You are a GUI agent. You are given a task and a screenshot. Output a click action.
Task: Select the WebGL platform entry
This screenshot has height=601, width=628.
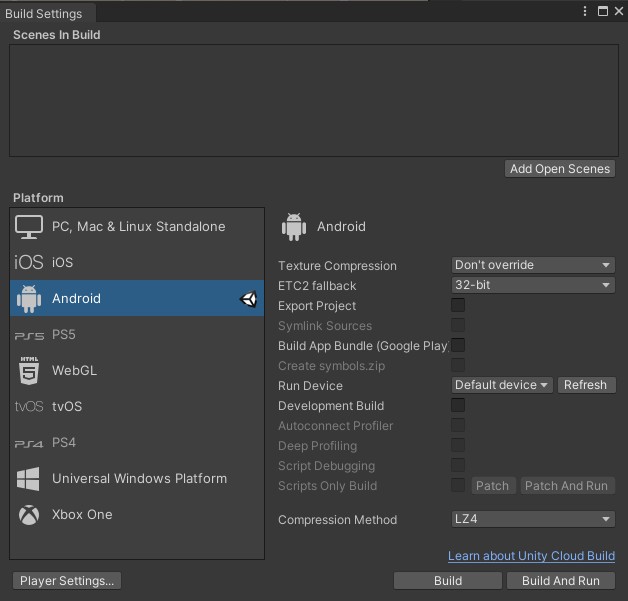point(137,370)
